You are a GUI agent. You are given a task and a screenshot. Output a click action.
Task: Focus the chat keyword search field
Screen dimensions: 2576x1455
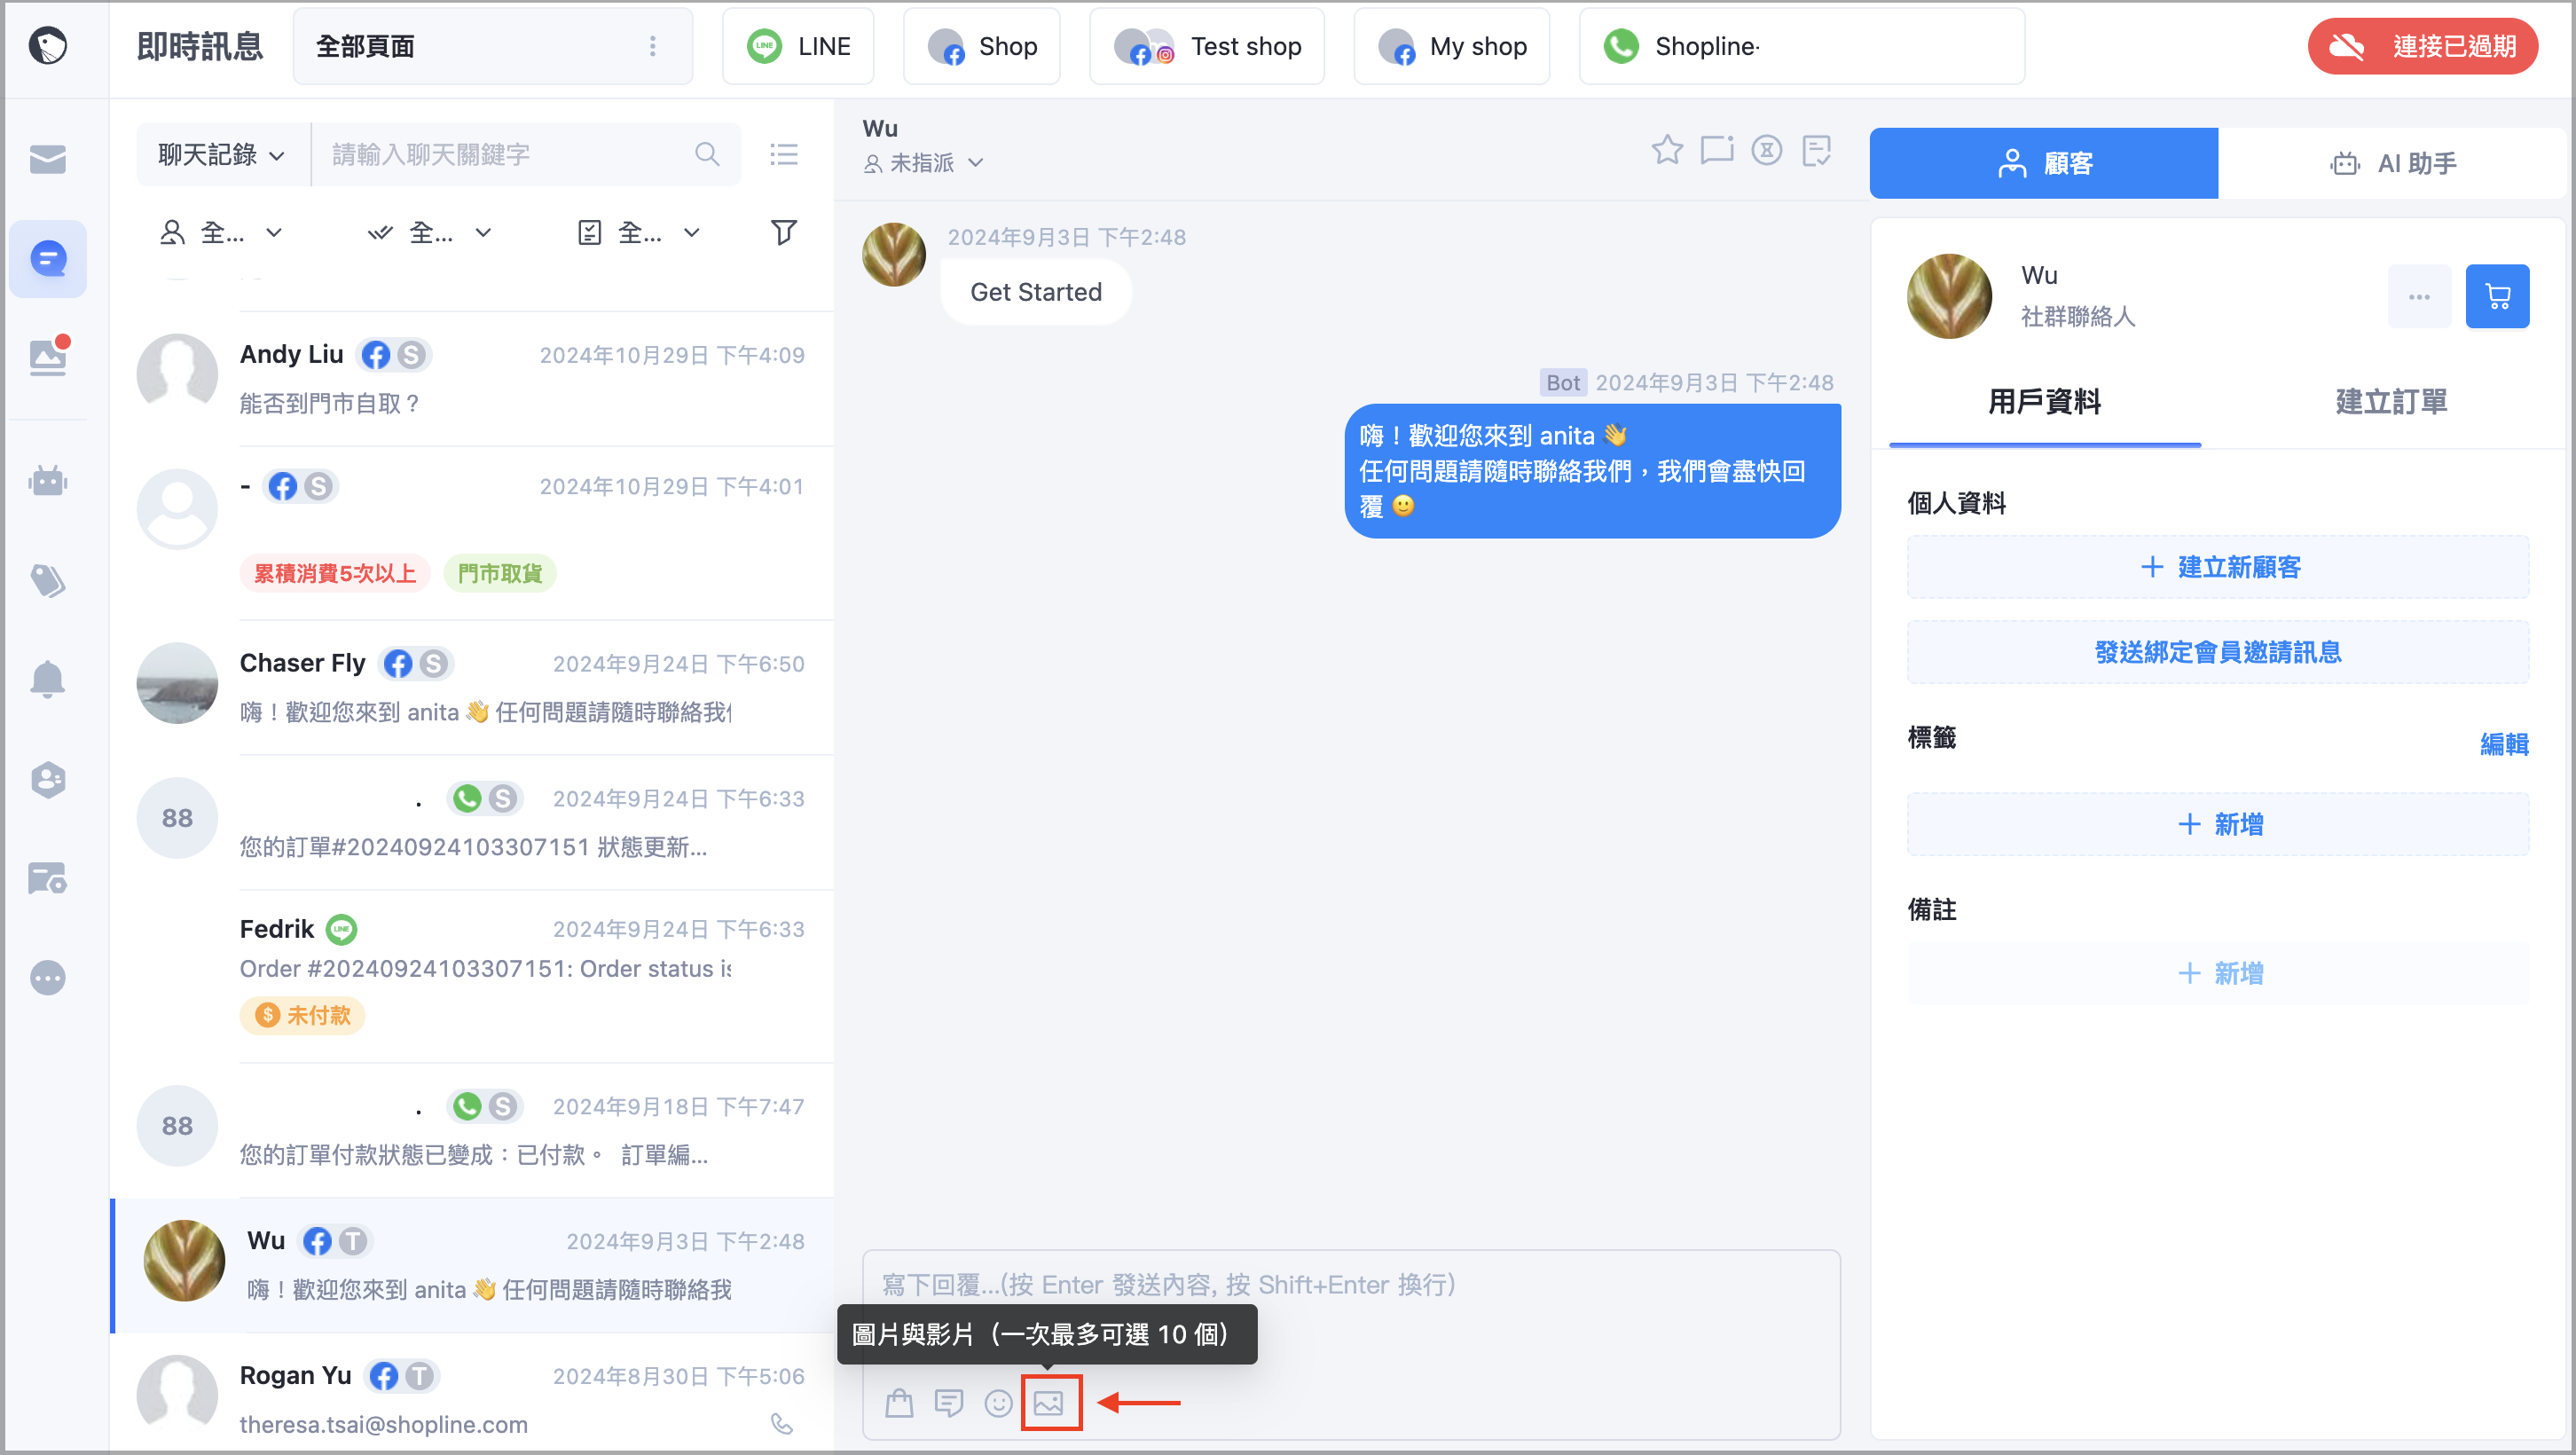526,154
